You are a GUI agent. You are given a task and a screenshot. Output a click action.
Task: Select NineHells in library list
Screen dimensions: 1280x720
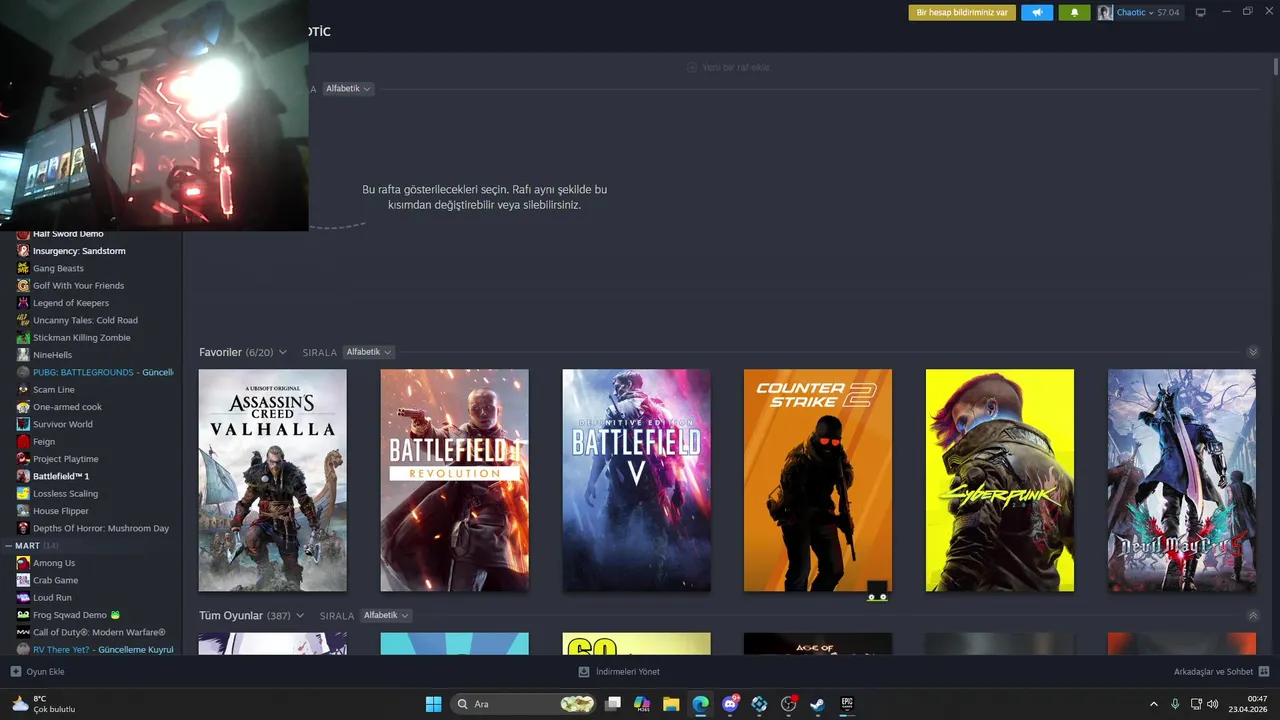[x=52, y=355]
